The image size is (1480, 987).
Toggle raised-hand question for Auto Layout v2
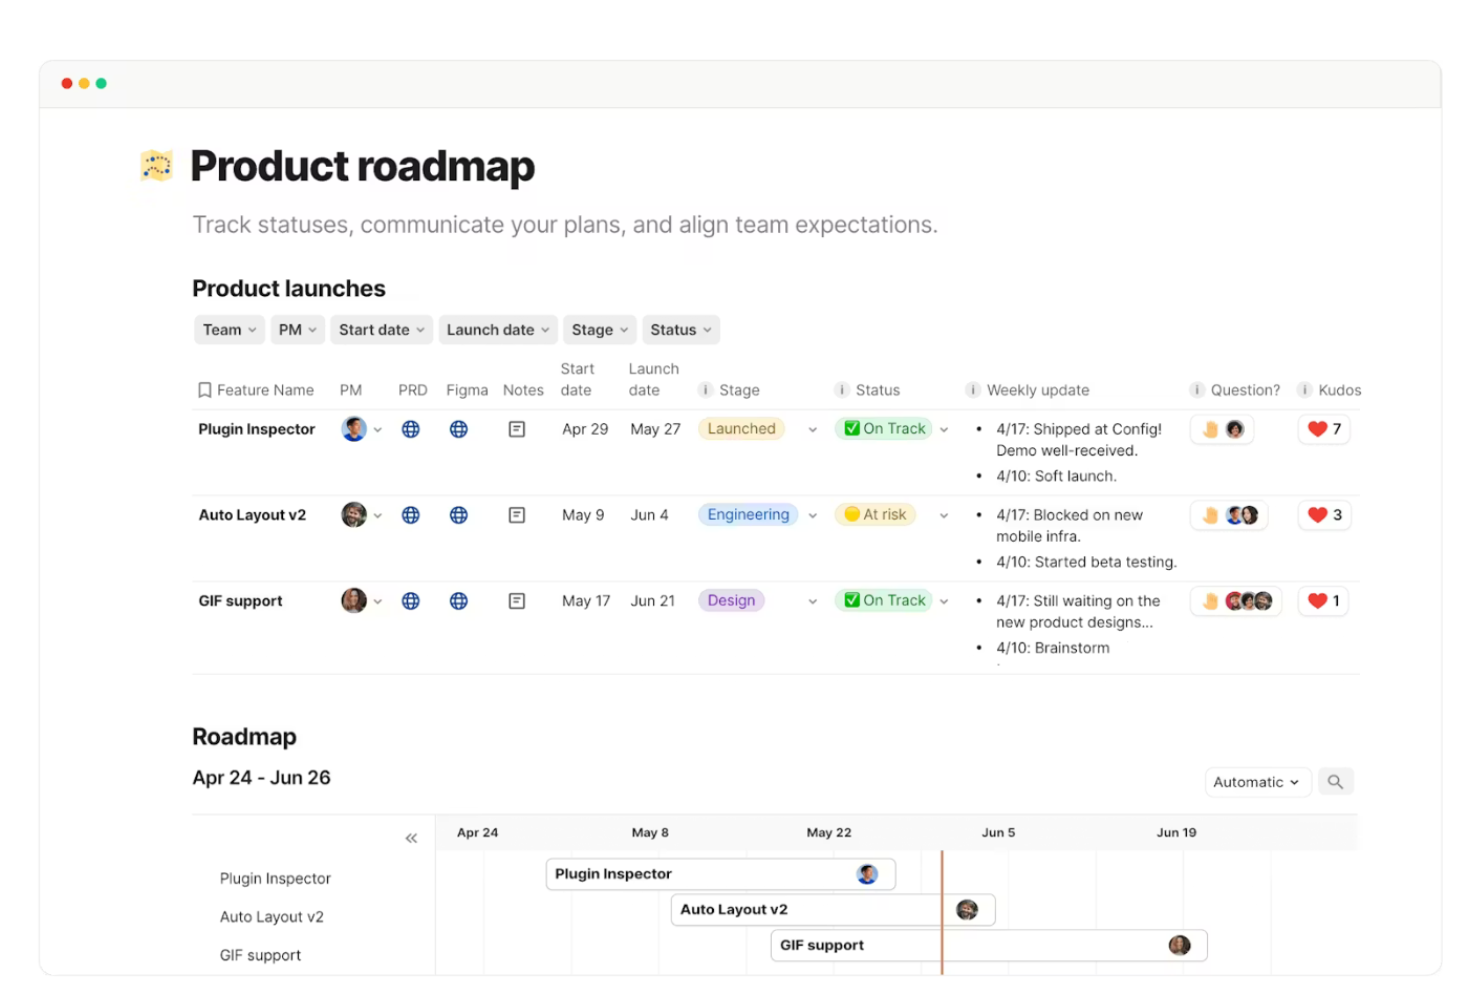1229,515
